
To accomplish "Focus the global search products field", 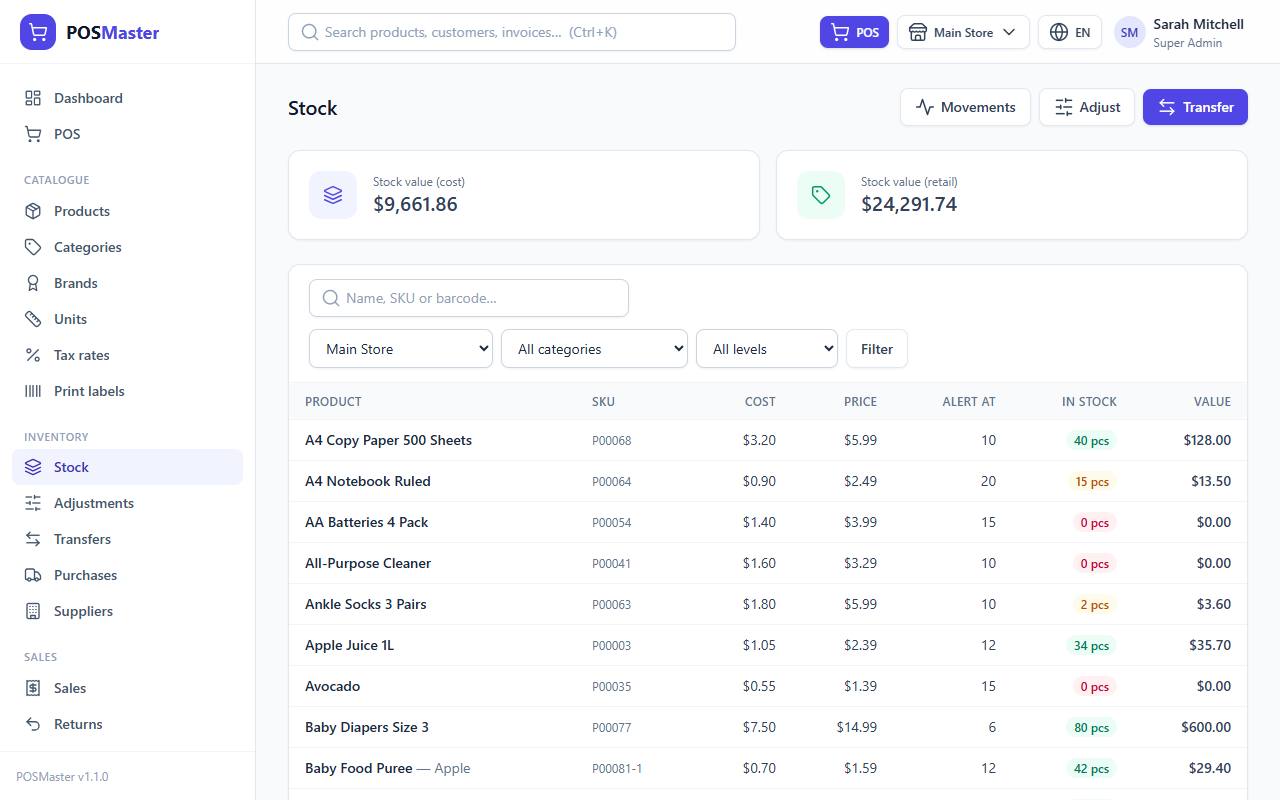I will coord(512,32).
